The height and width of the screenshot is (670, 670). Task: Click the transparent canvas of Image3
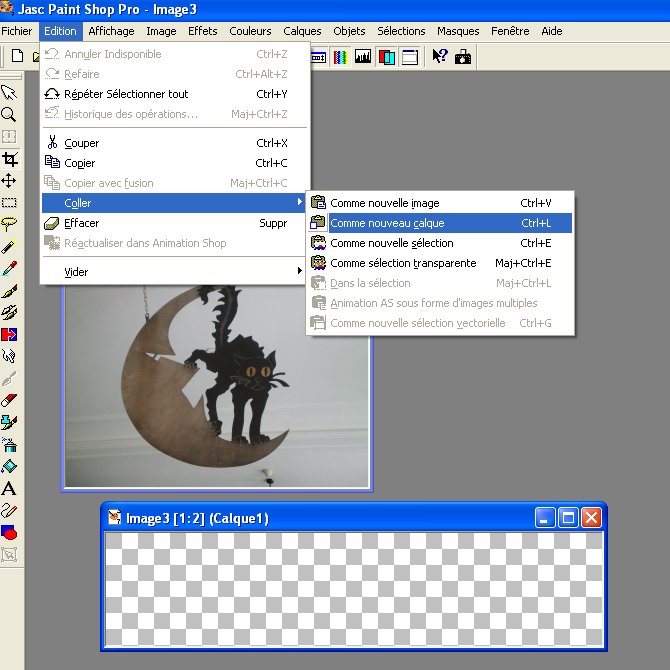[354, 589]
